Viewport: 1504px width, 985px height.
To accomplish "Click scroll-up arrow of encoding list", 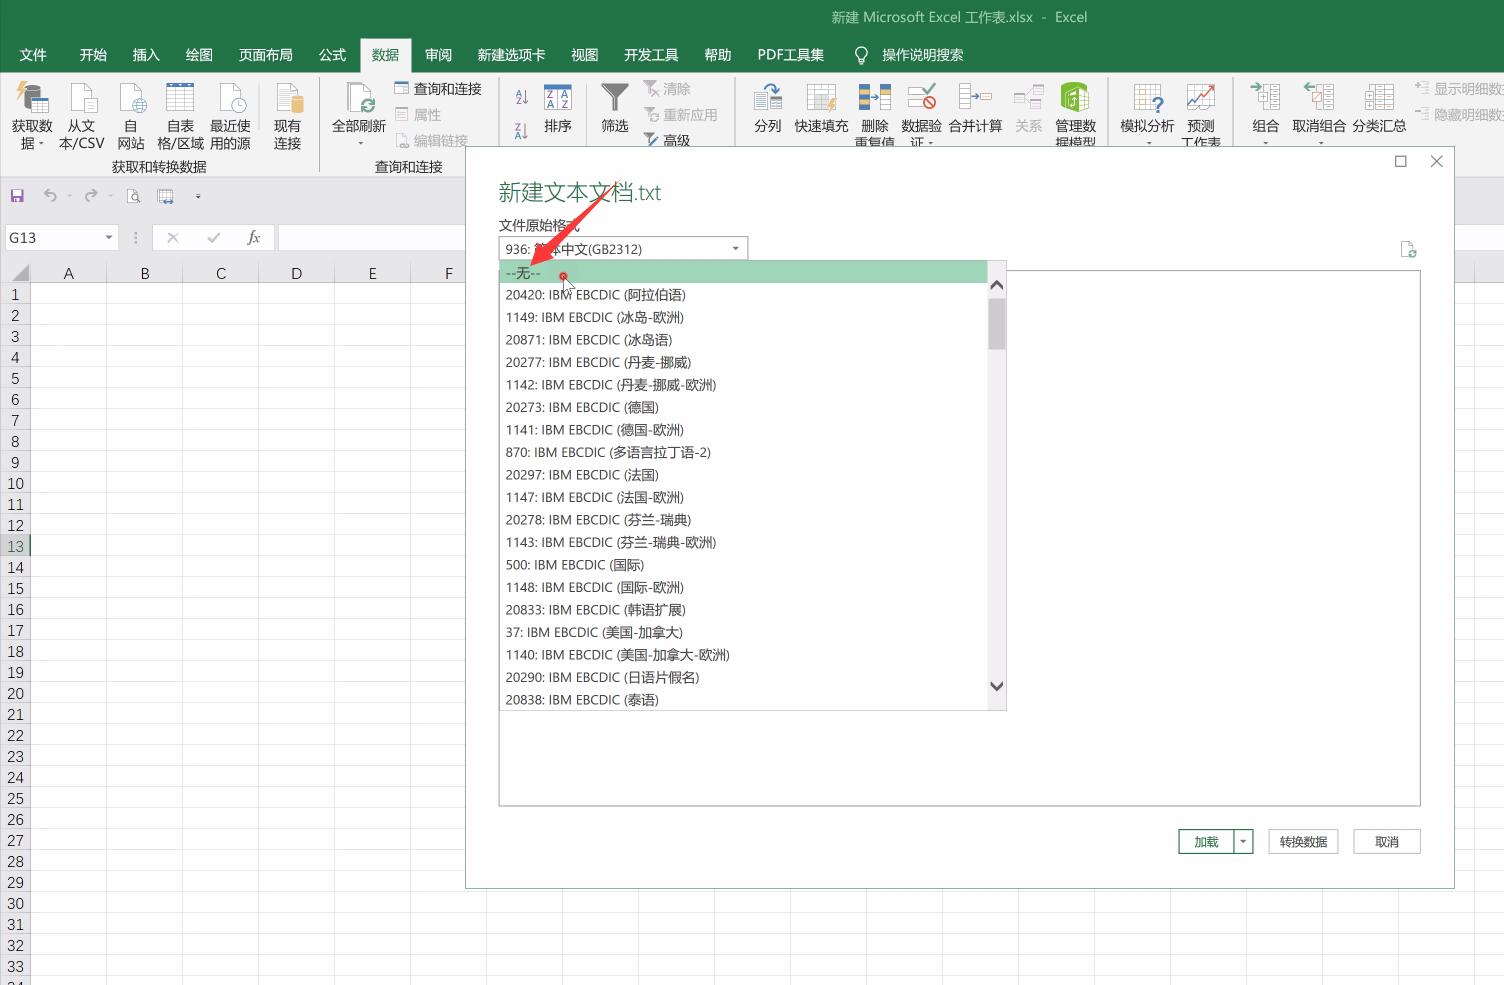I will click(996, 286).
